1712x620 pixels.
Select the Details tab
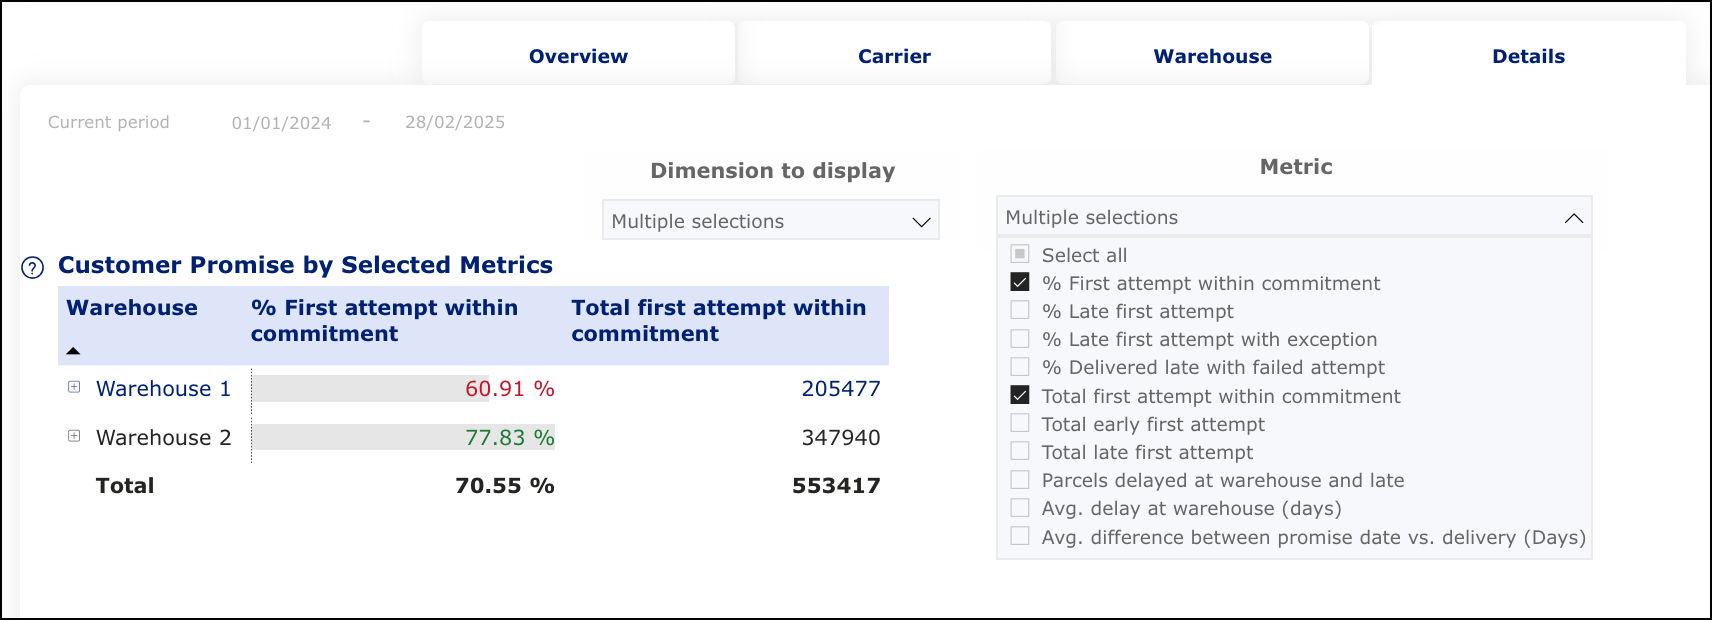pos(1528,56)
